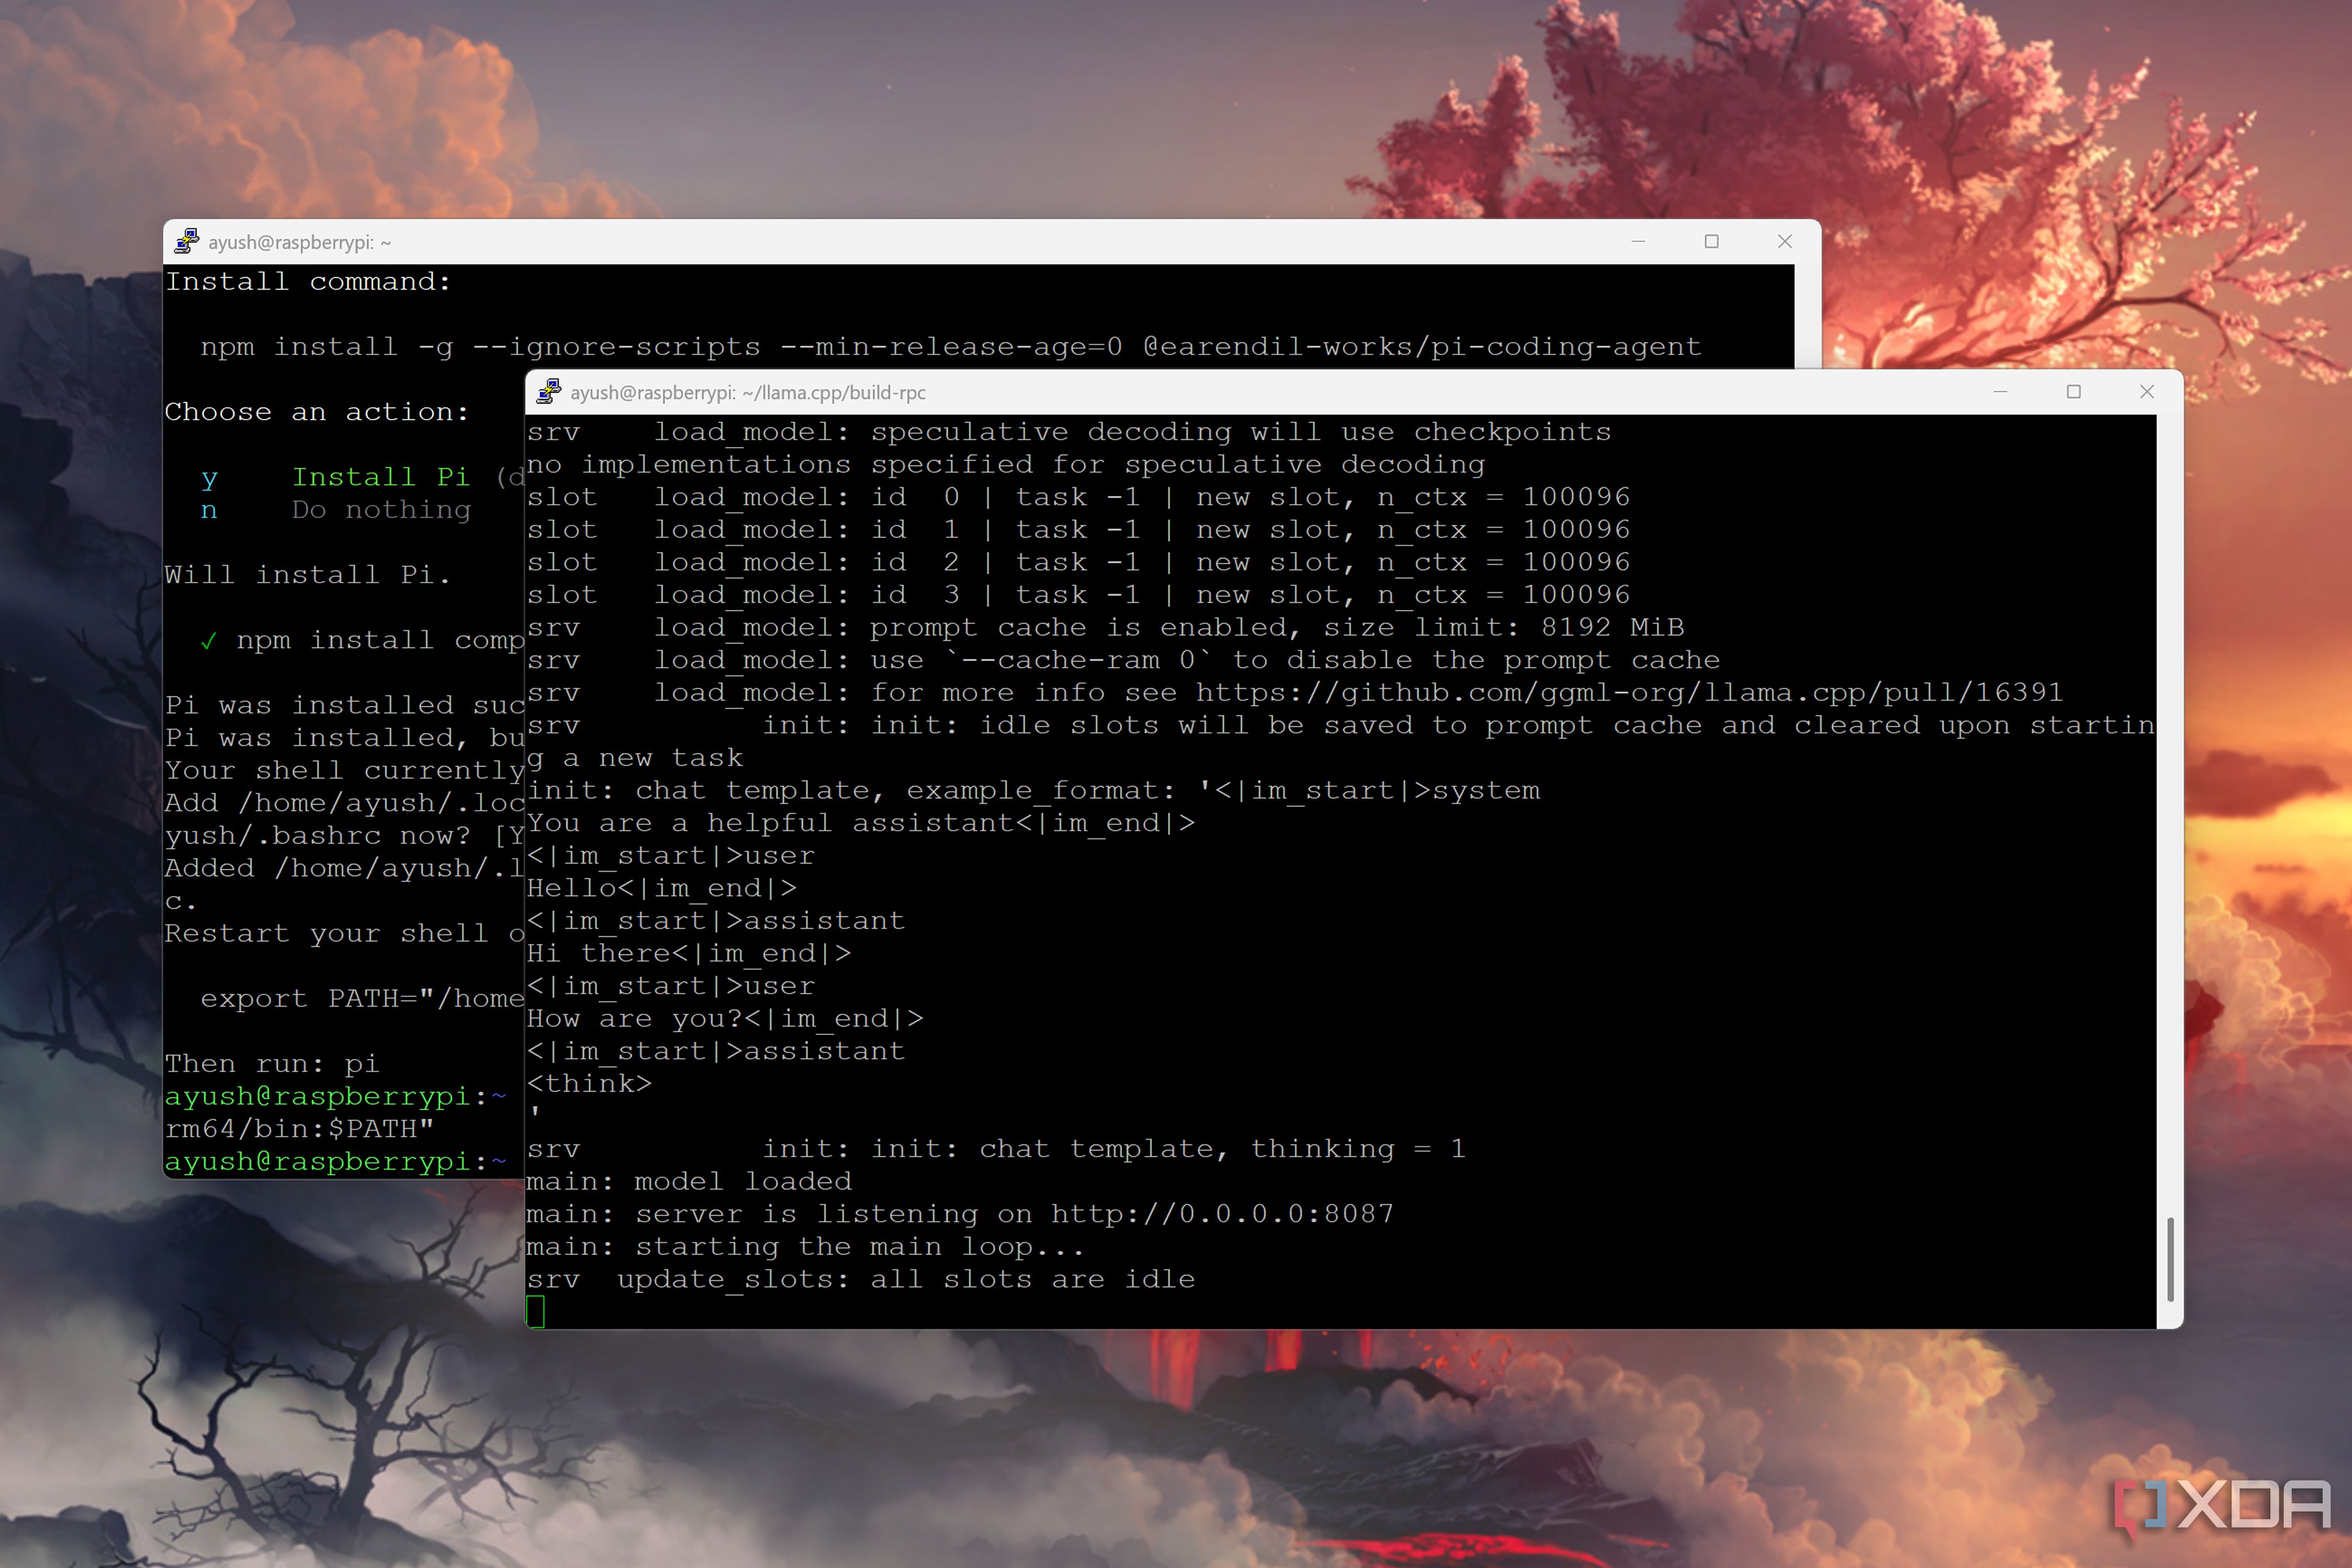Click the 'Will install Pi.' line

click(308, 575)
